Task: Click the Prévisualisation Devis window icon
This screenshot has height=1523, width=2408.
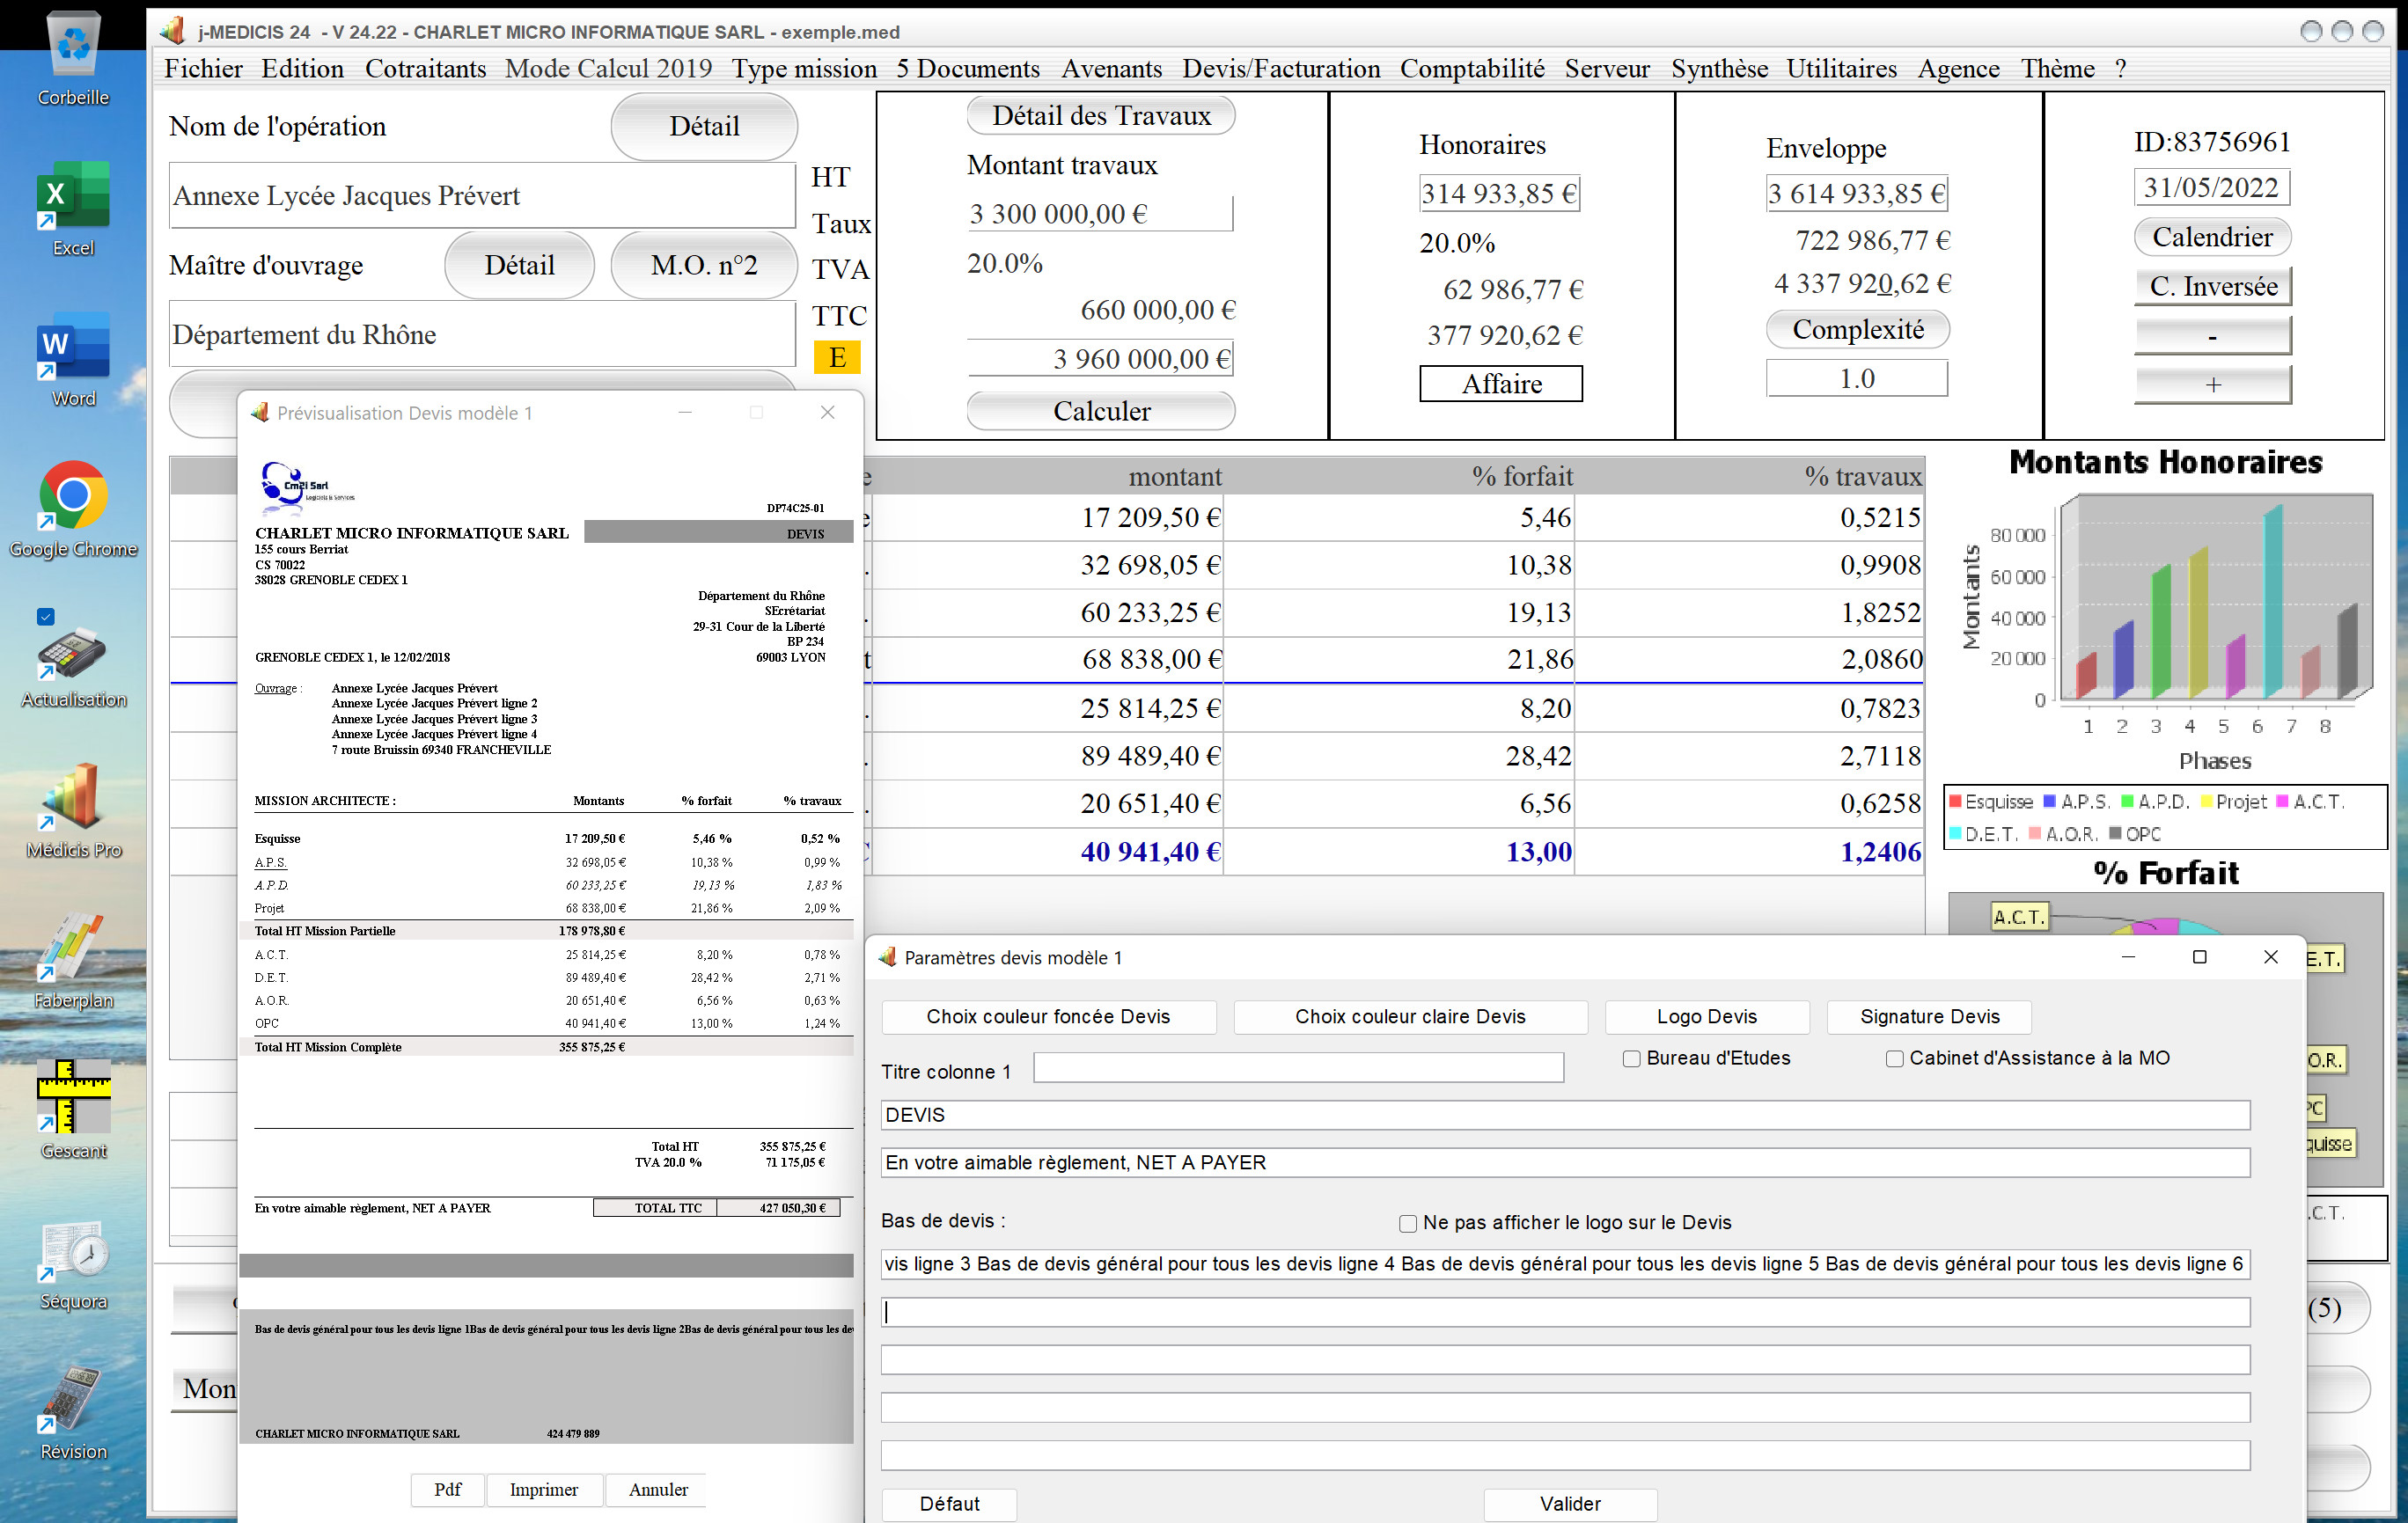Action: [260, 412]
